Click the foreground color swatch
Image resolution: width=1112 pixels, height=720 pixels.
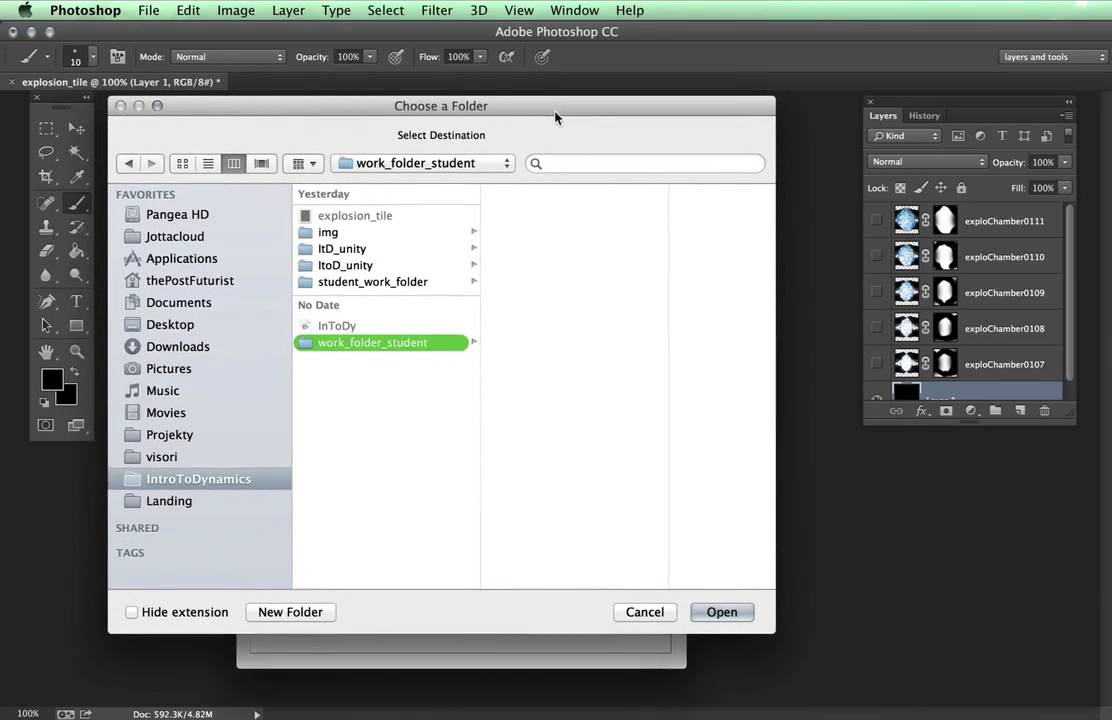pyautogui.click(x=51, y=379)
